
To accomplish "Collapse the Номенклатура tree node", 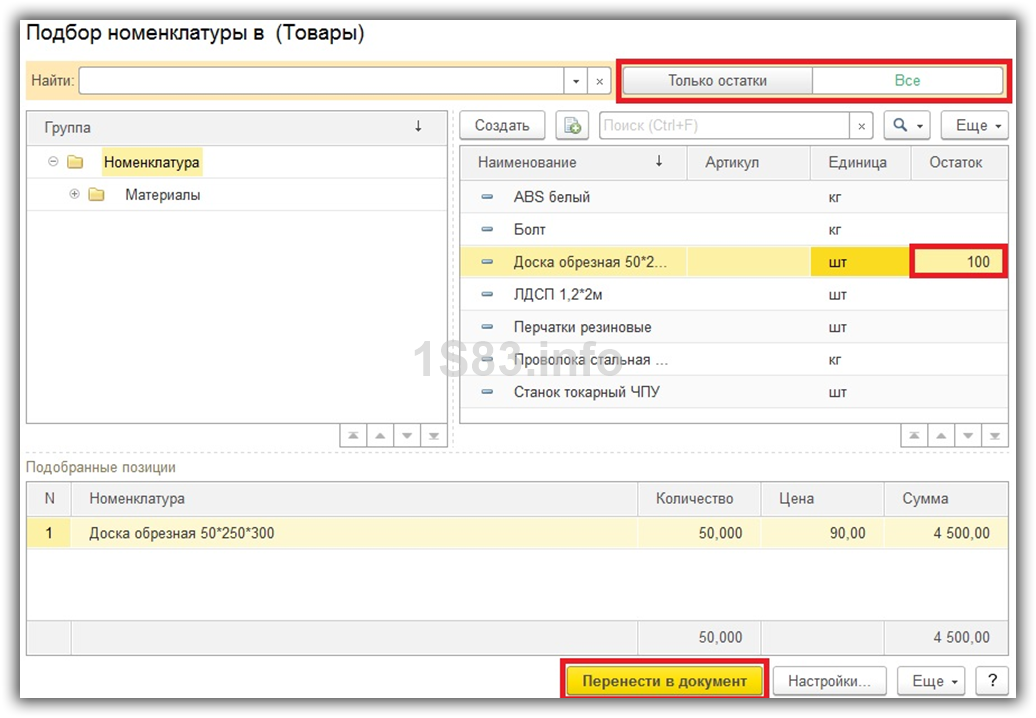I will (x=53, y=162).
